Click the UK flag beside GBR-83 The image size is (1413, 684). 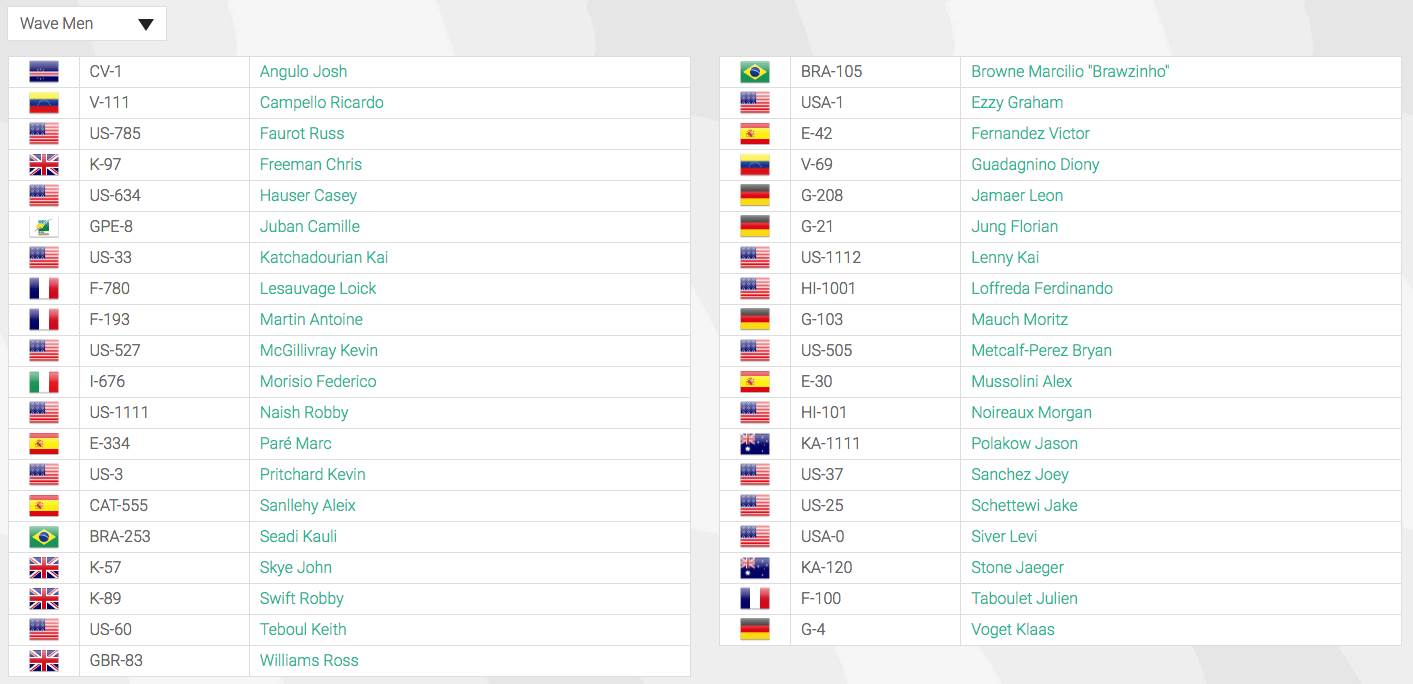coord(44,661)
